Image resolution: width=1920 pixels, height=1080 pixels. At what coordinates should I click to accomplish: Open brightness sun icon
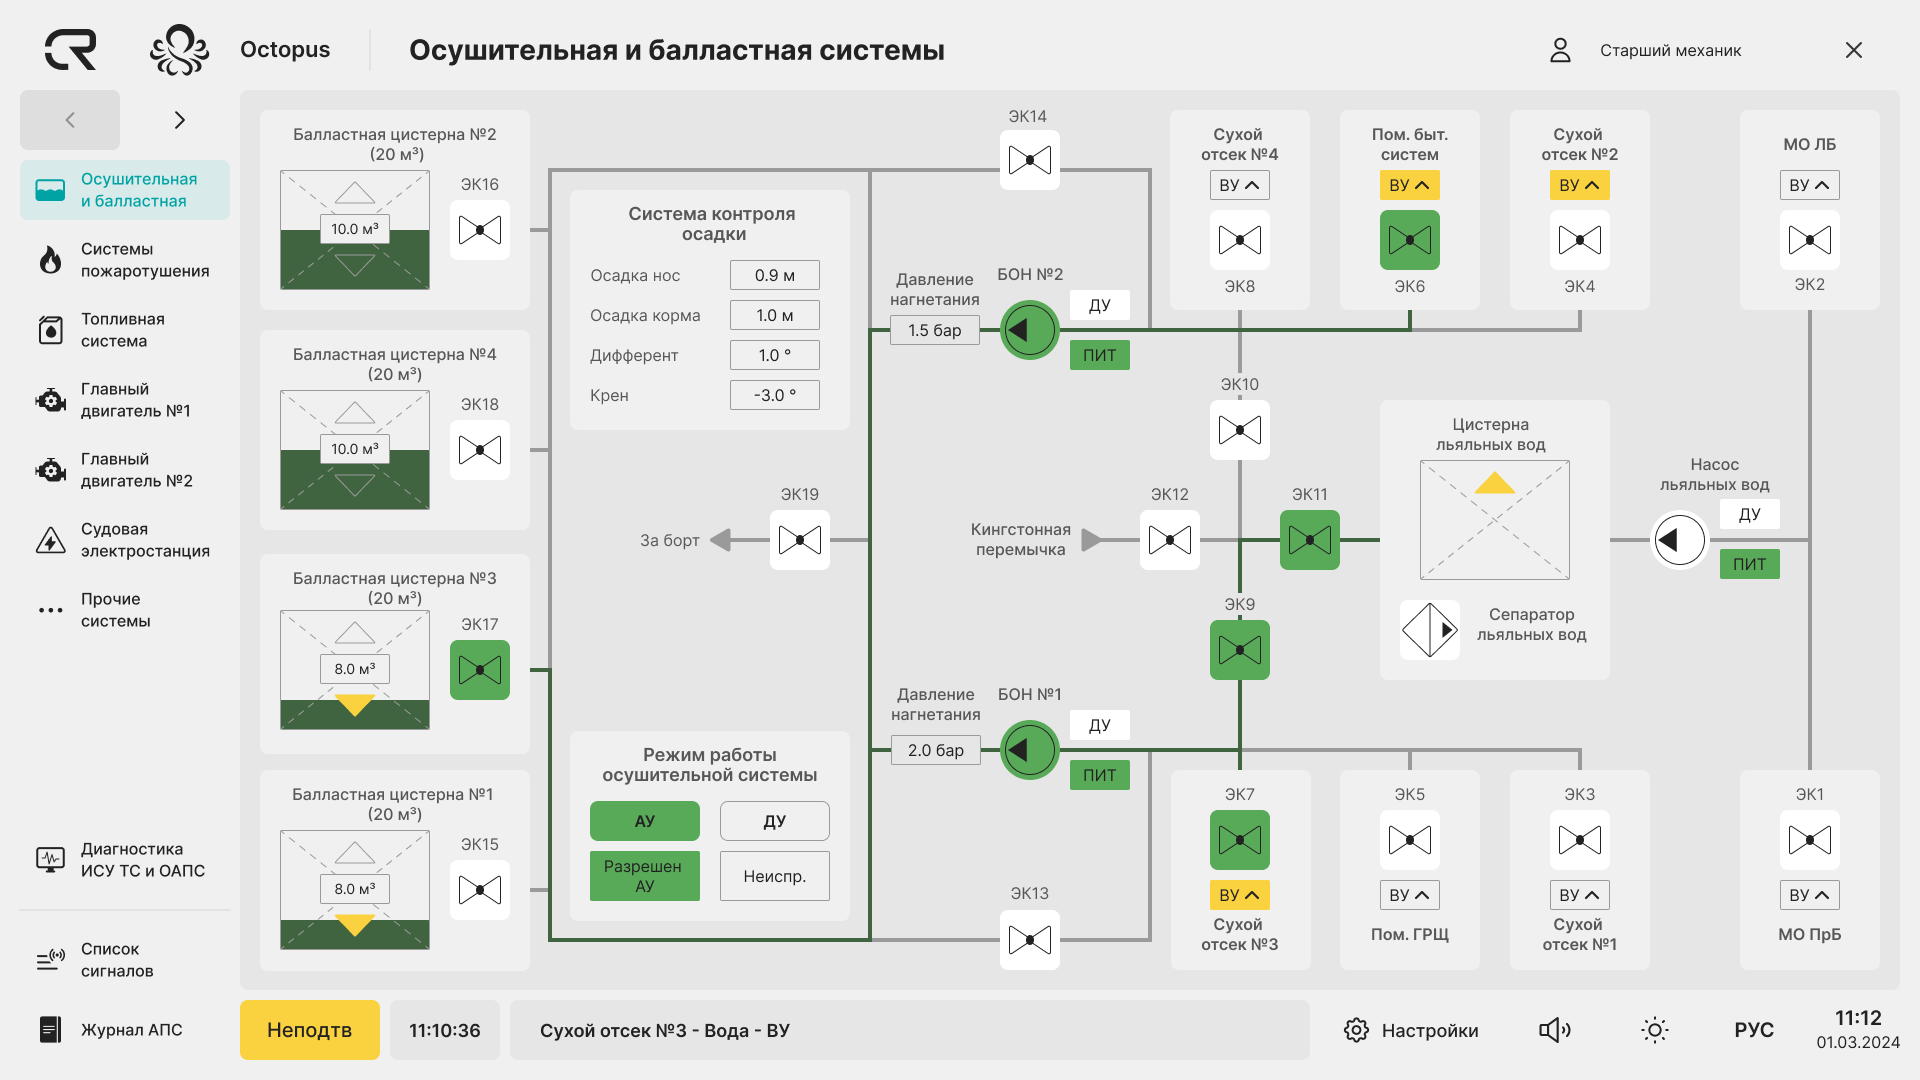coord(1655,1030)
